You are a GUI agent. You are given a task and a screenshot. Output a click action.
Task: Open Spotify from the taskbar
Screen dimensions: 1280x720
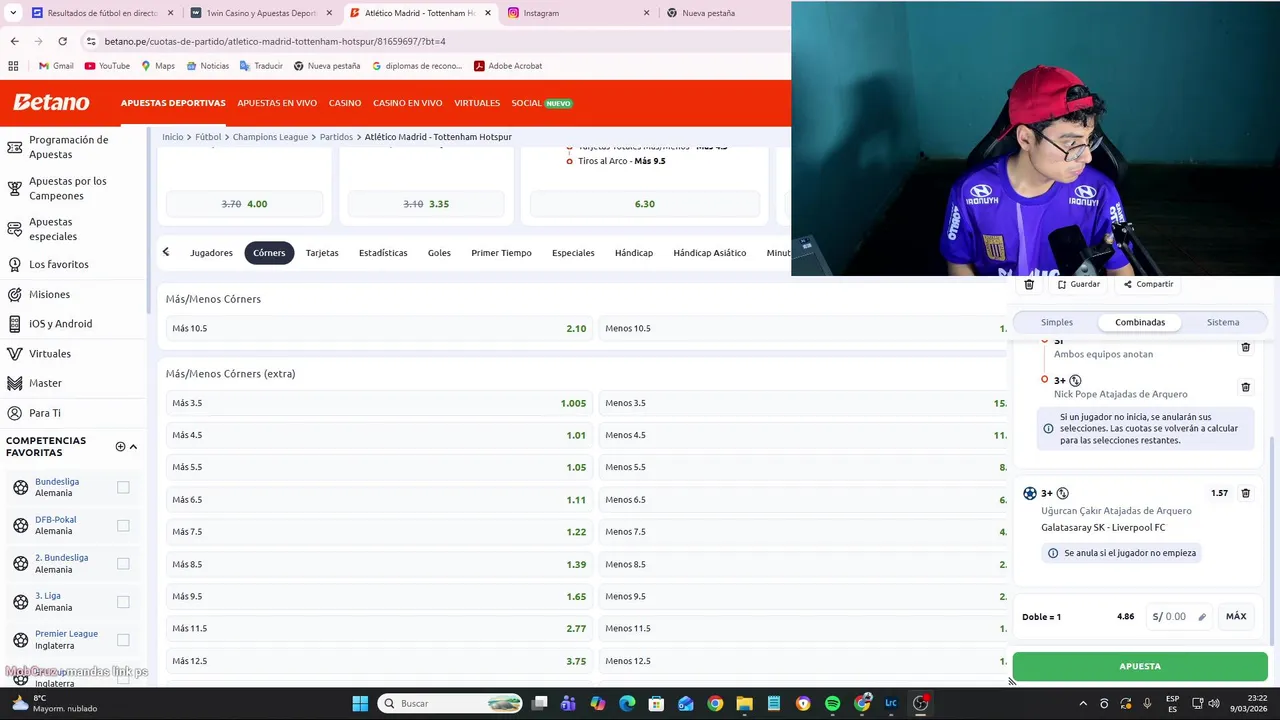[832, 703]
